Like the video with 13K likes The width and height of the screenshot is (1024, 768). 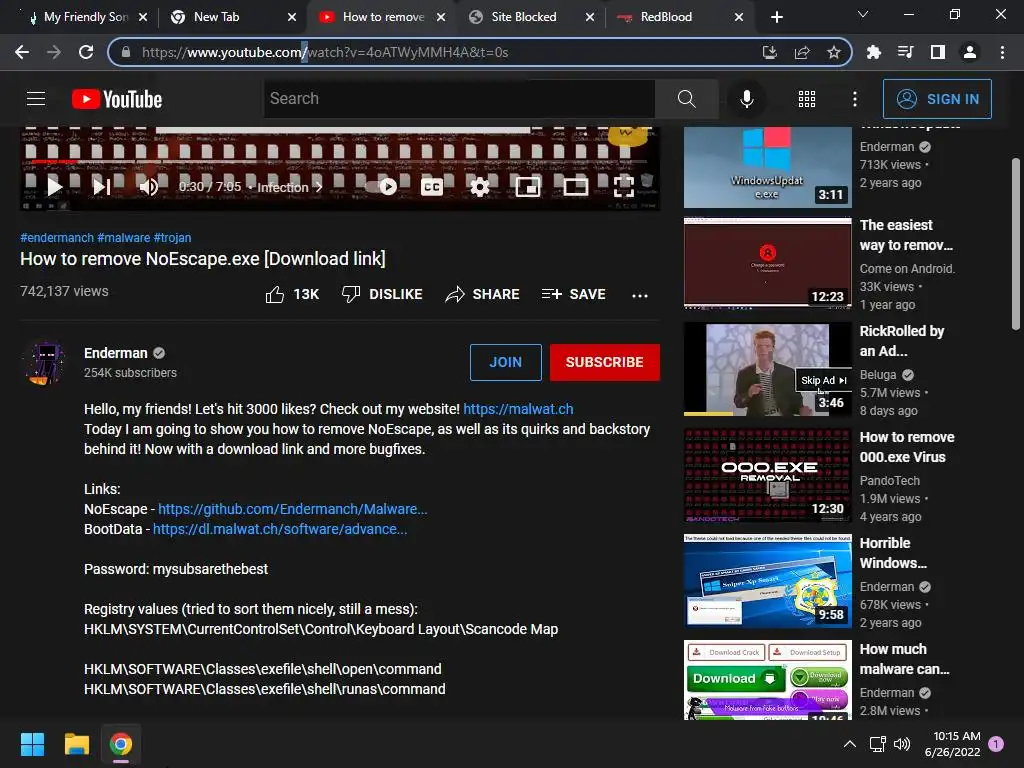pos(292,295)
